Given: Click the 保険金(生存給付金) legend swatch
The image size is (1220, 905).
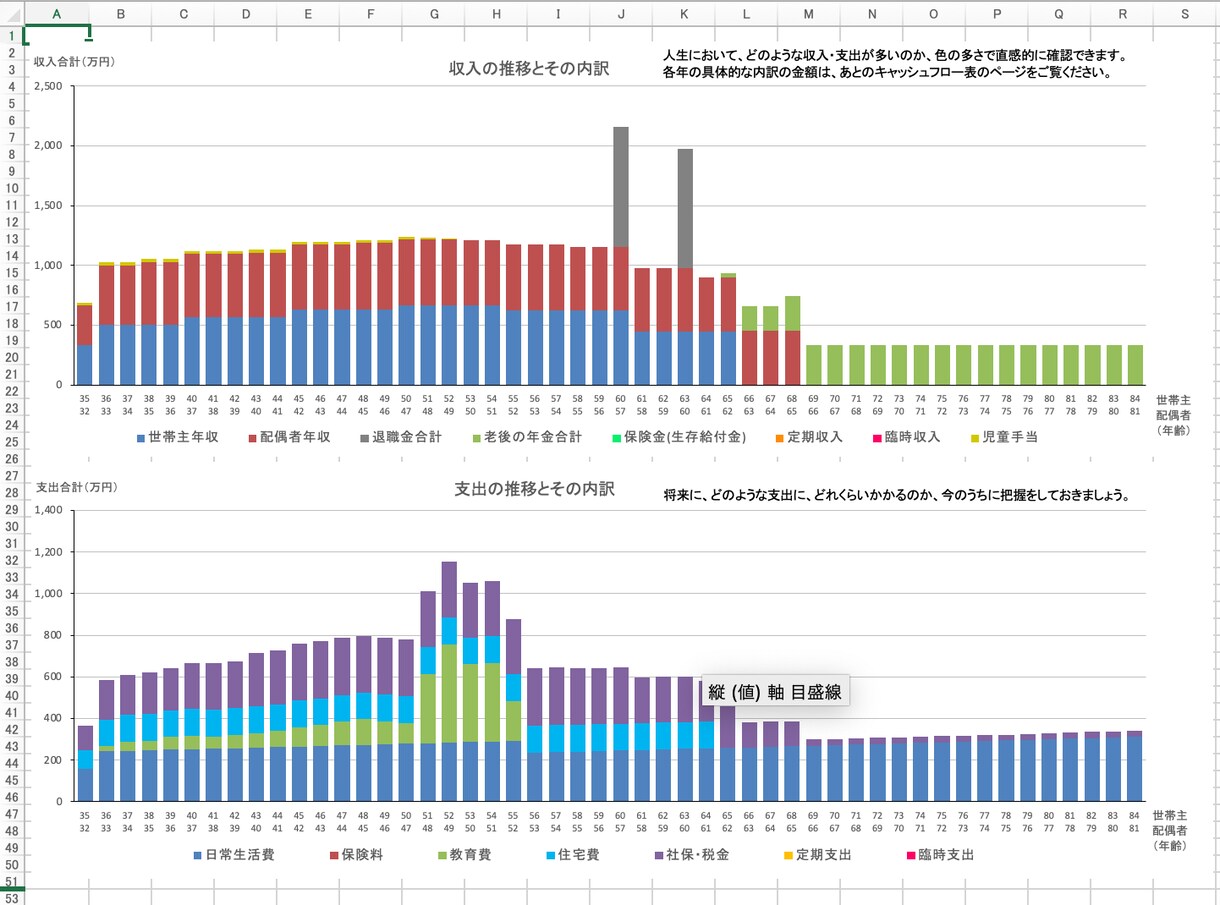Looking at the screenshot, I should 615,437.
